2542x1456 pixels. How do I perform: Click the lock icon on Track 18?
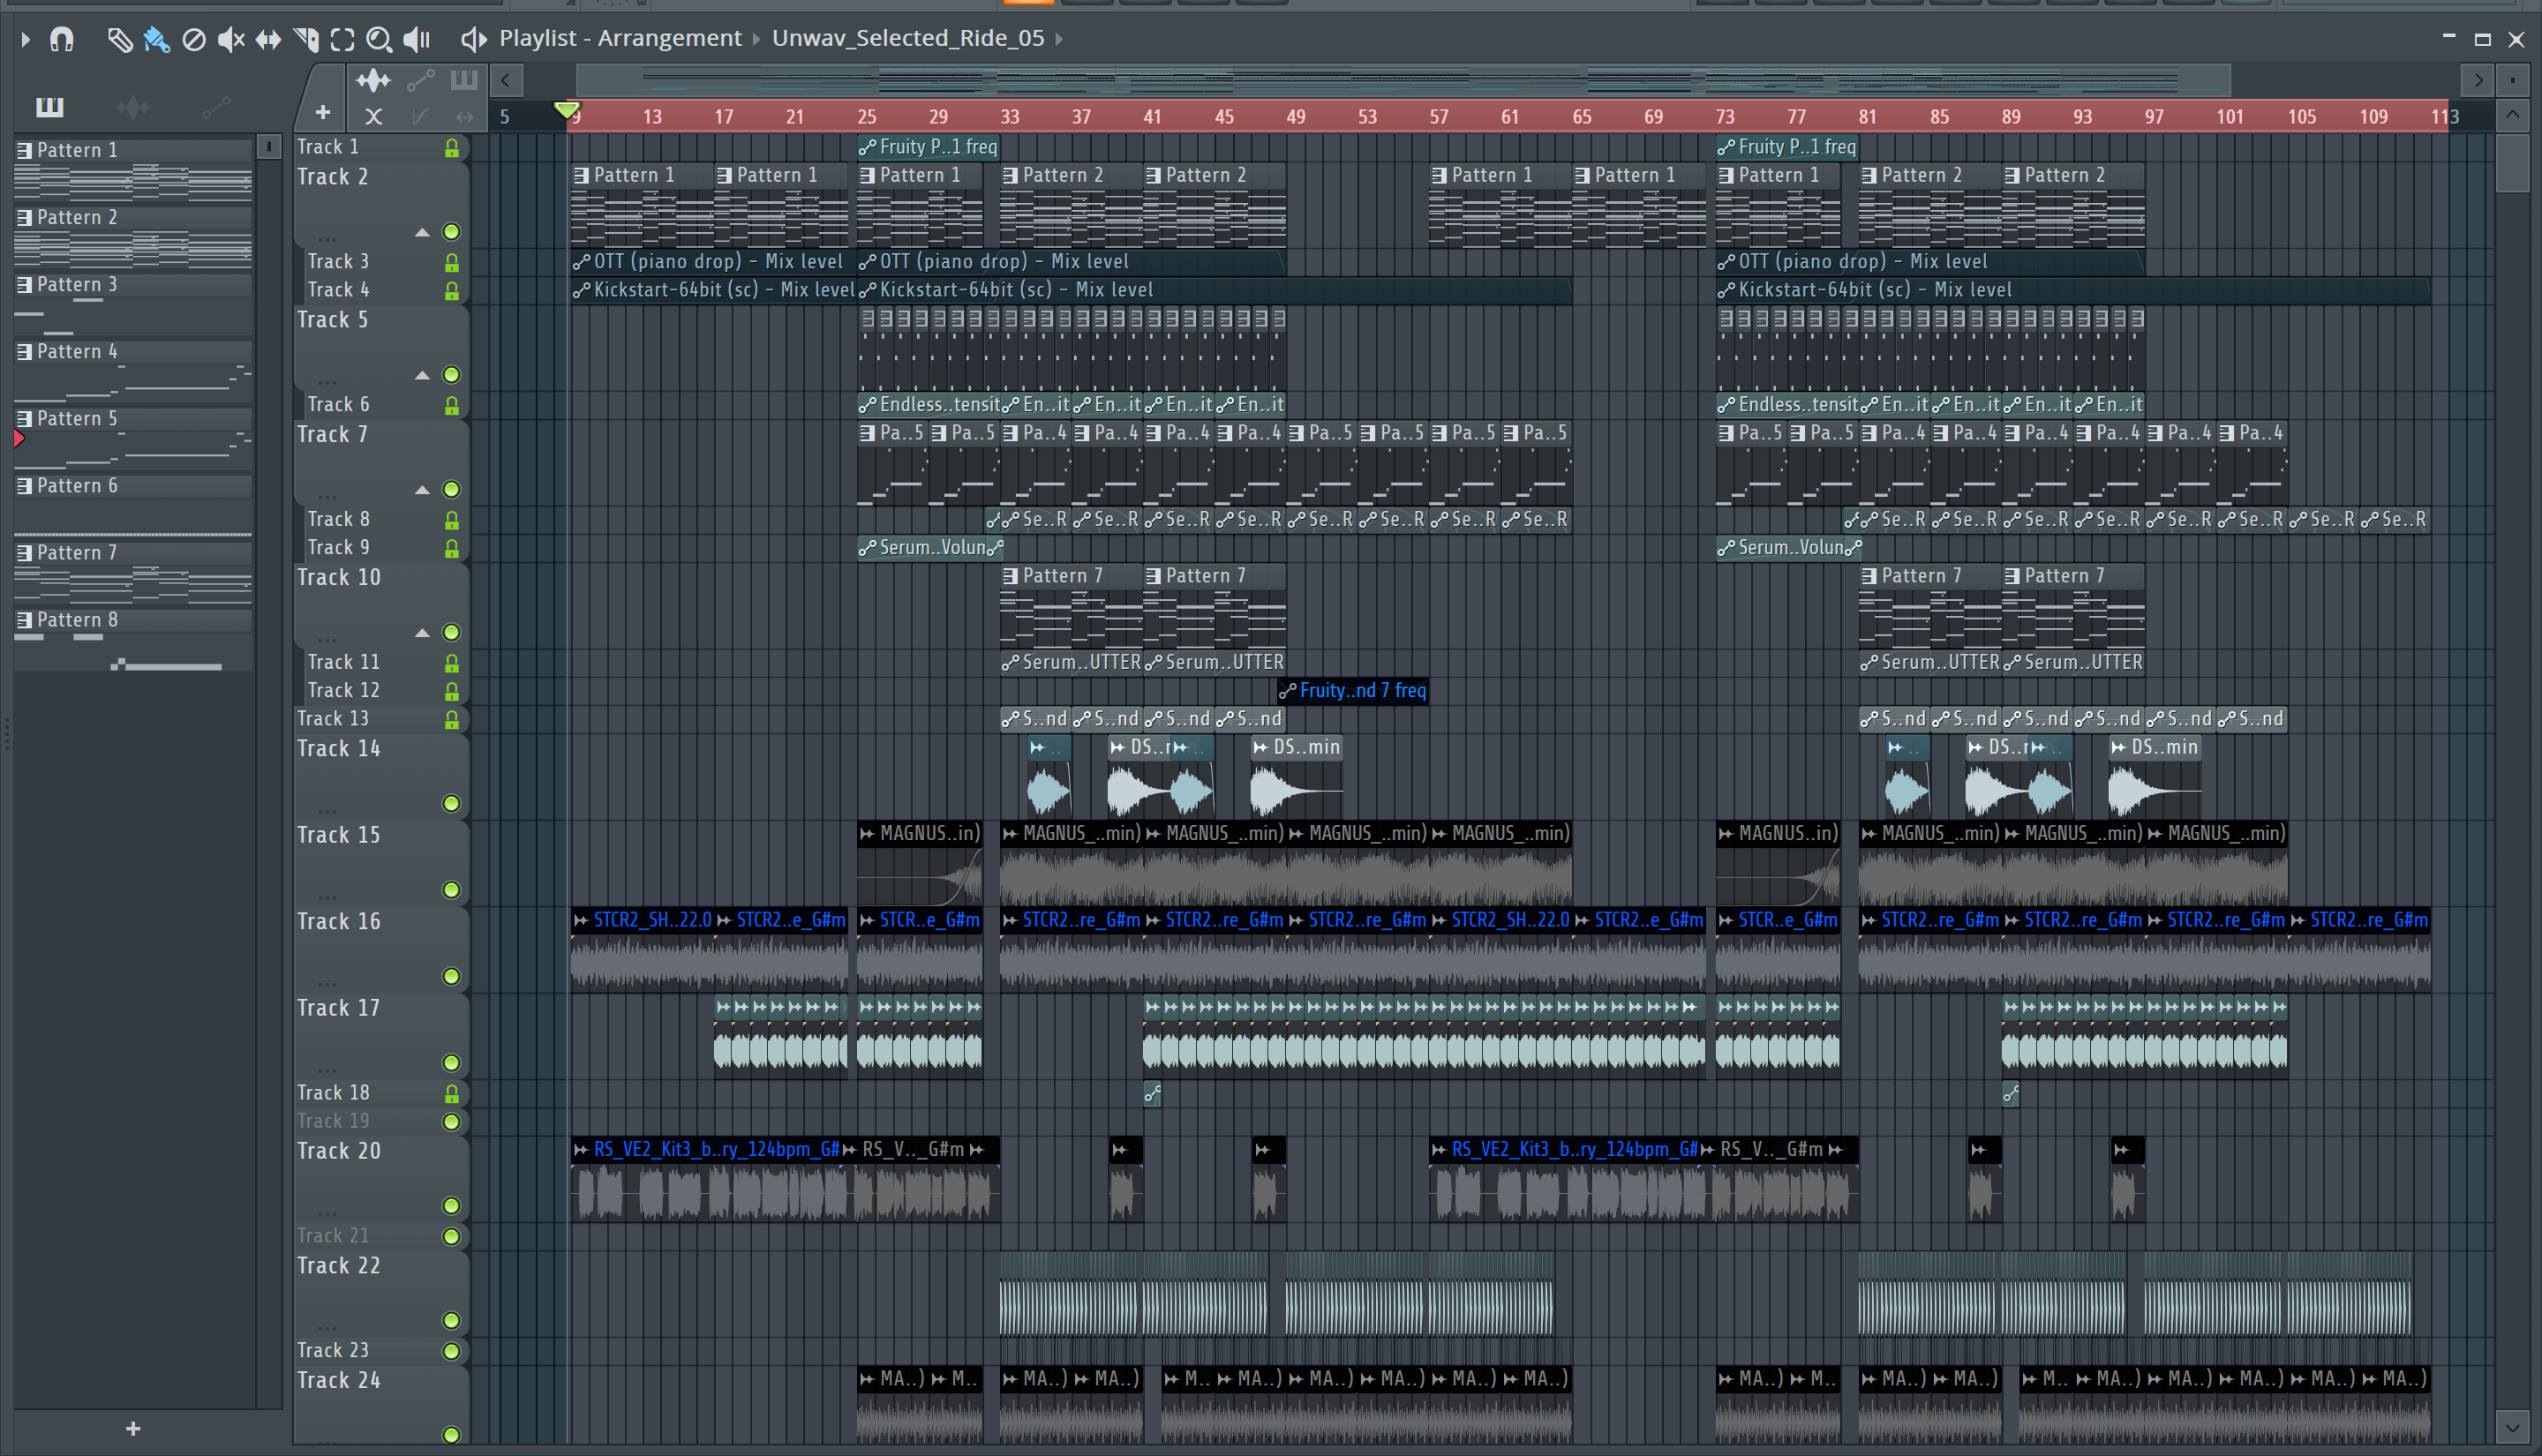[452, 1094]
